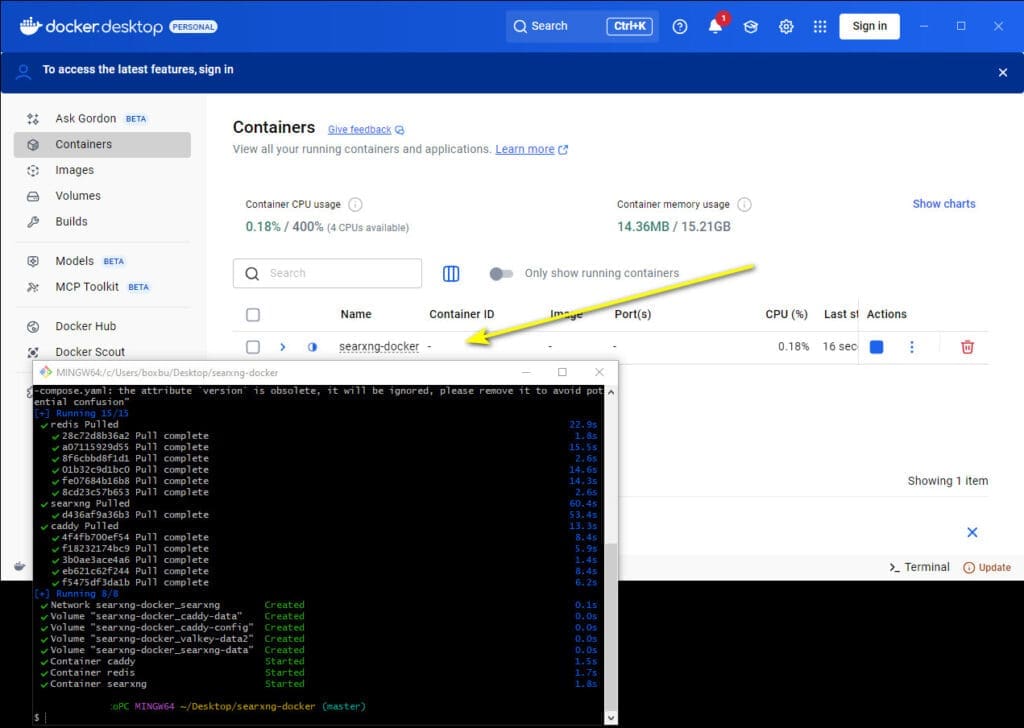Open the three-dot menu for searxng-docker
1024x728 pixels.
tap(912, 347)
